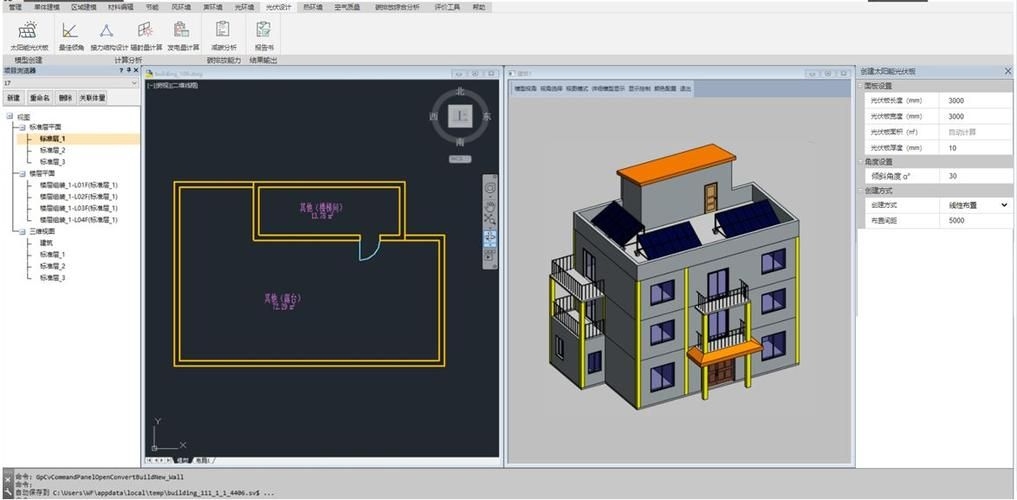
Task: Click the 倾斜角度 input field showing 30
Action: (x=976, y=175)
